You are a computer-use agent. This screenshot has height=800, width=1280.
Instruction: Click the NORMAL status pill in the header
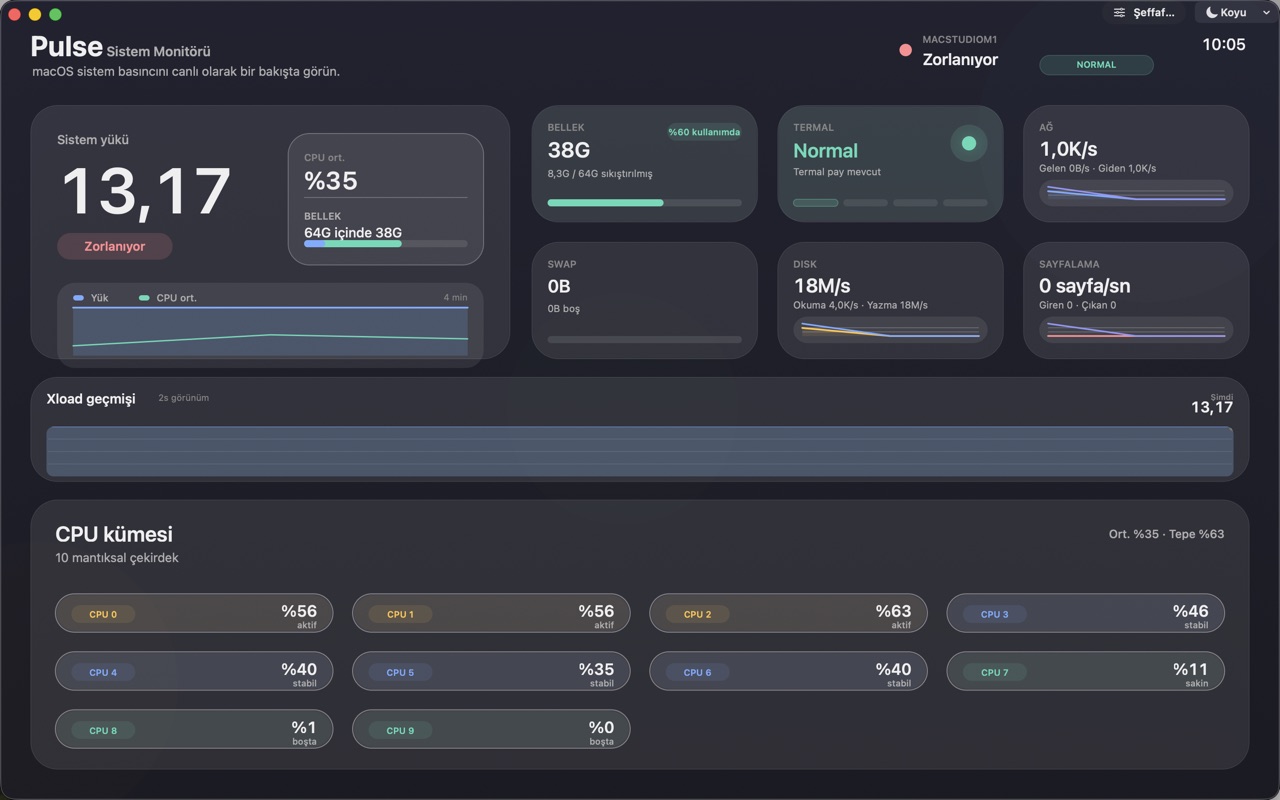(1096, 65)
